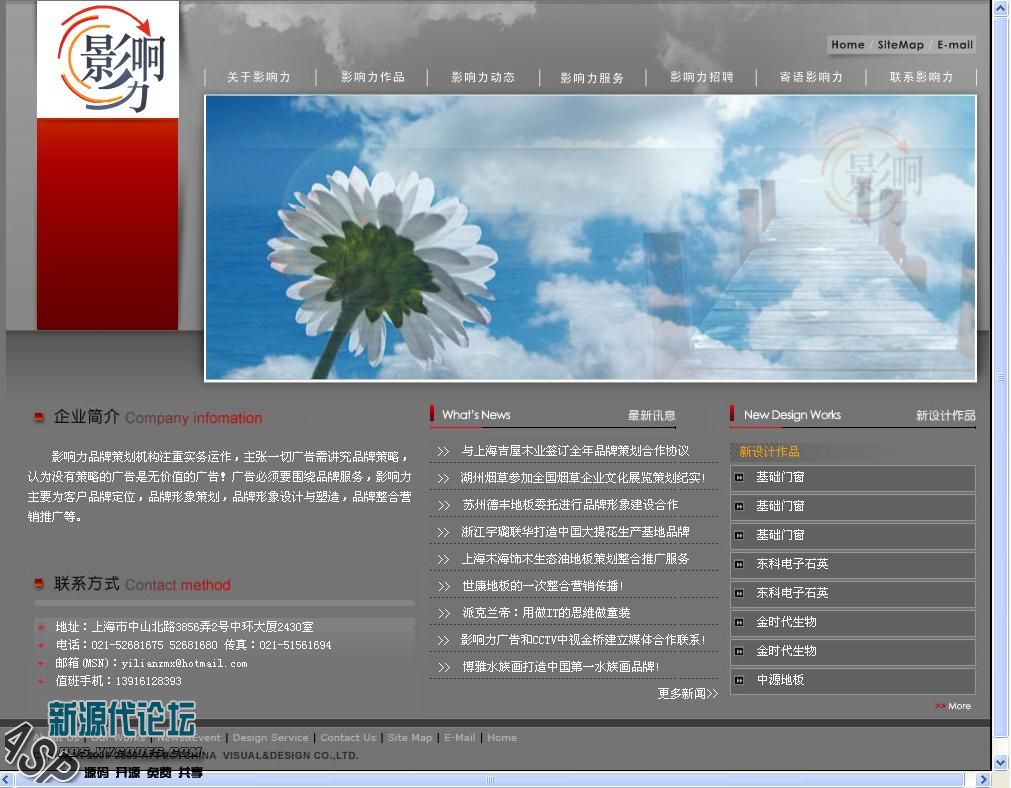Click the address 上海市中山北路3856弄2号中环大厦2430室
Image resolution: width=1011 pixels, height=788 pixels.
tap(202, 627)
